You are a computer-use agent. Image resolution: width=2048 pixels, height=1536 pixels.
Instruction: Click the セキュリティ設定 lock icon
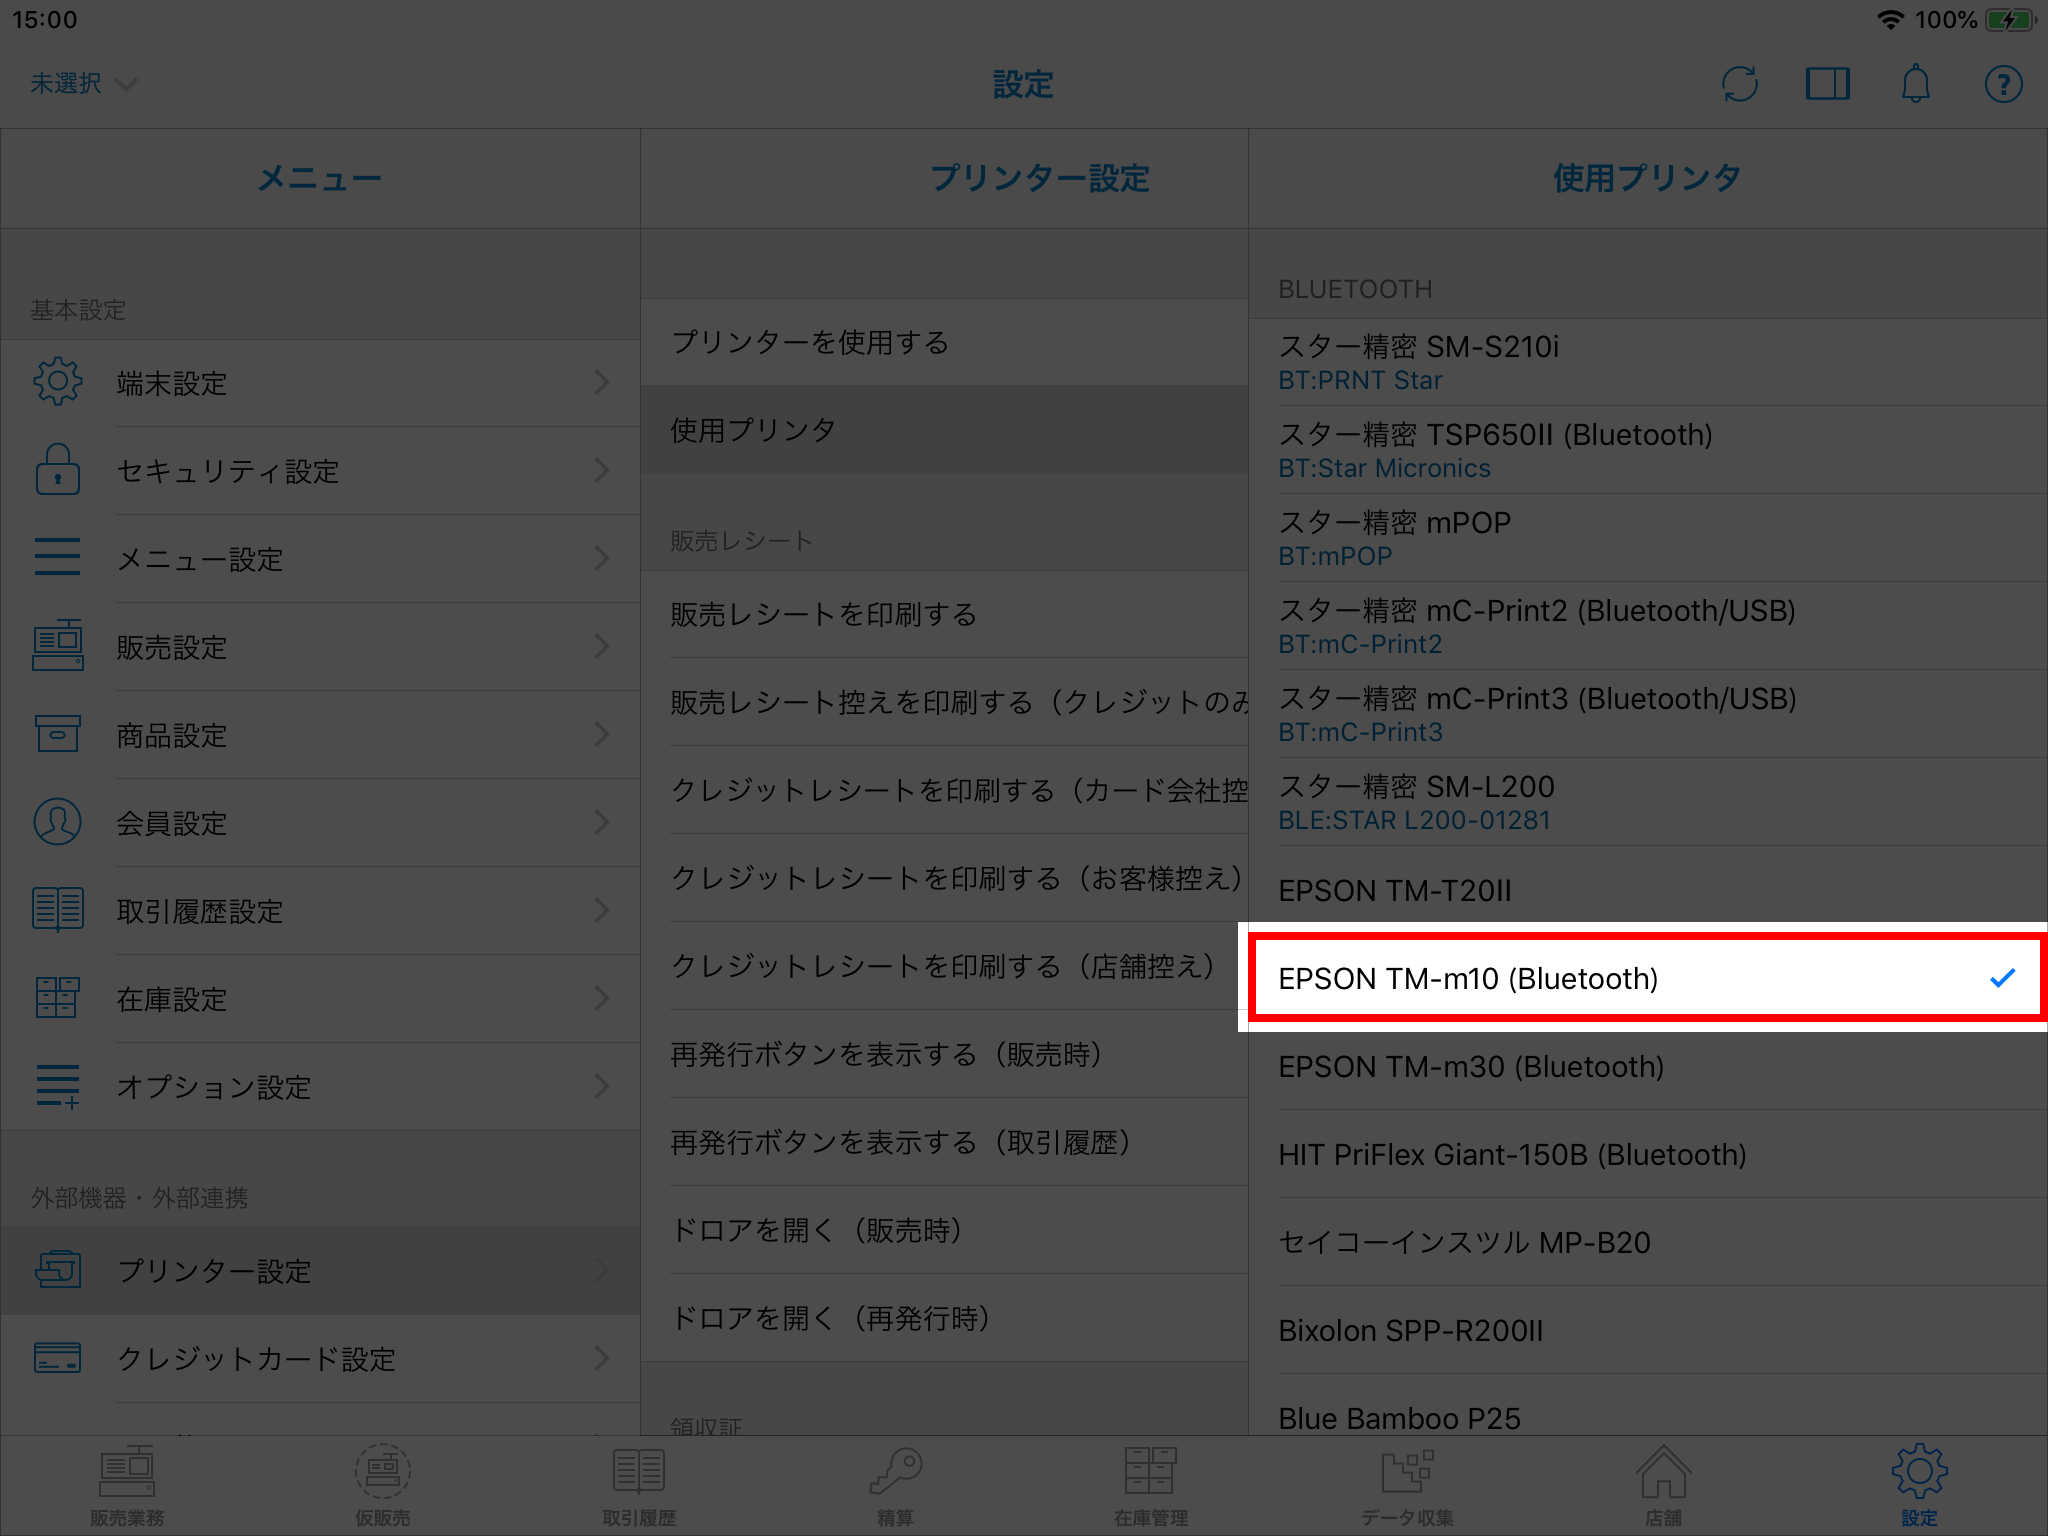pyautogui.click(x=58, y=470)
